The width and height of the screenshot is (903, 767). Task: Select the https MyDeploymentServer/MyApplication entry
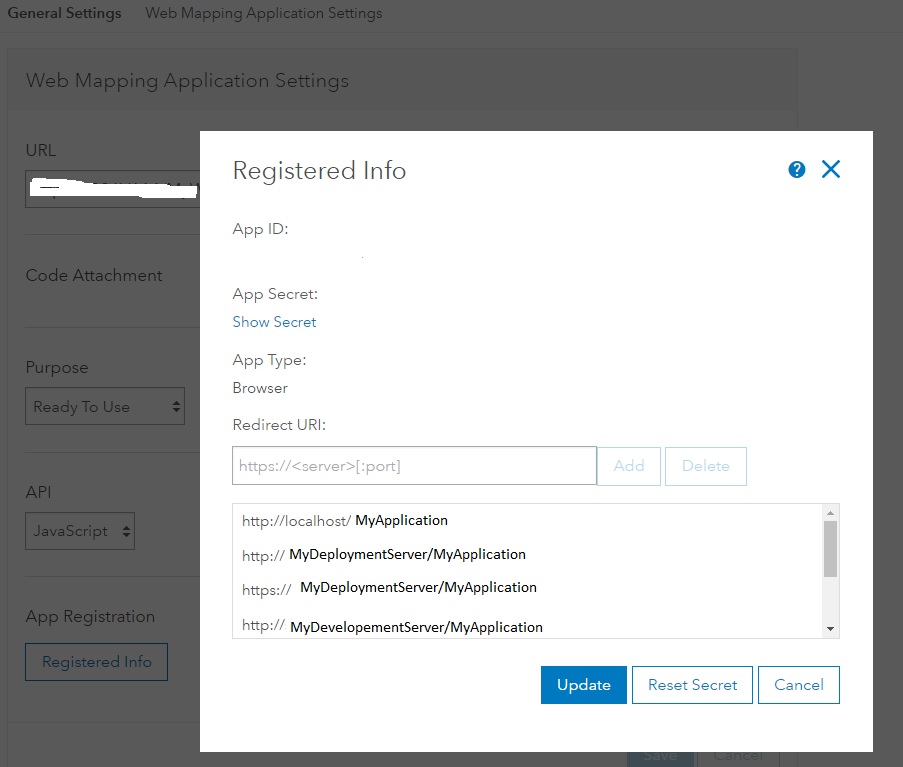click(x=390, y=588)
